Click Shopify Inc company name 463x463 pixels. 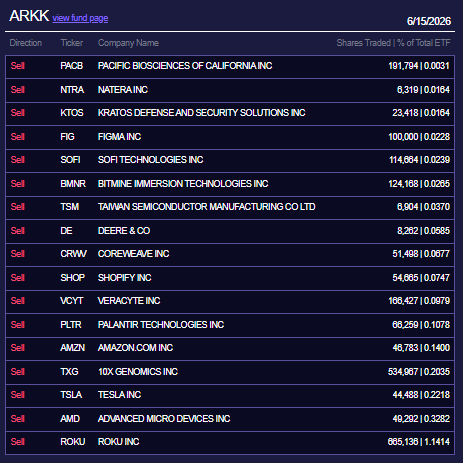pos(124,278)
